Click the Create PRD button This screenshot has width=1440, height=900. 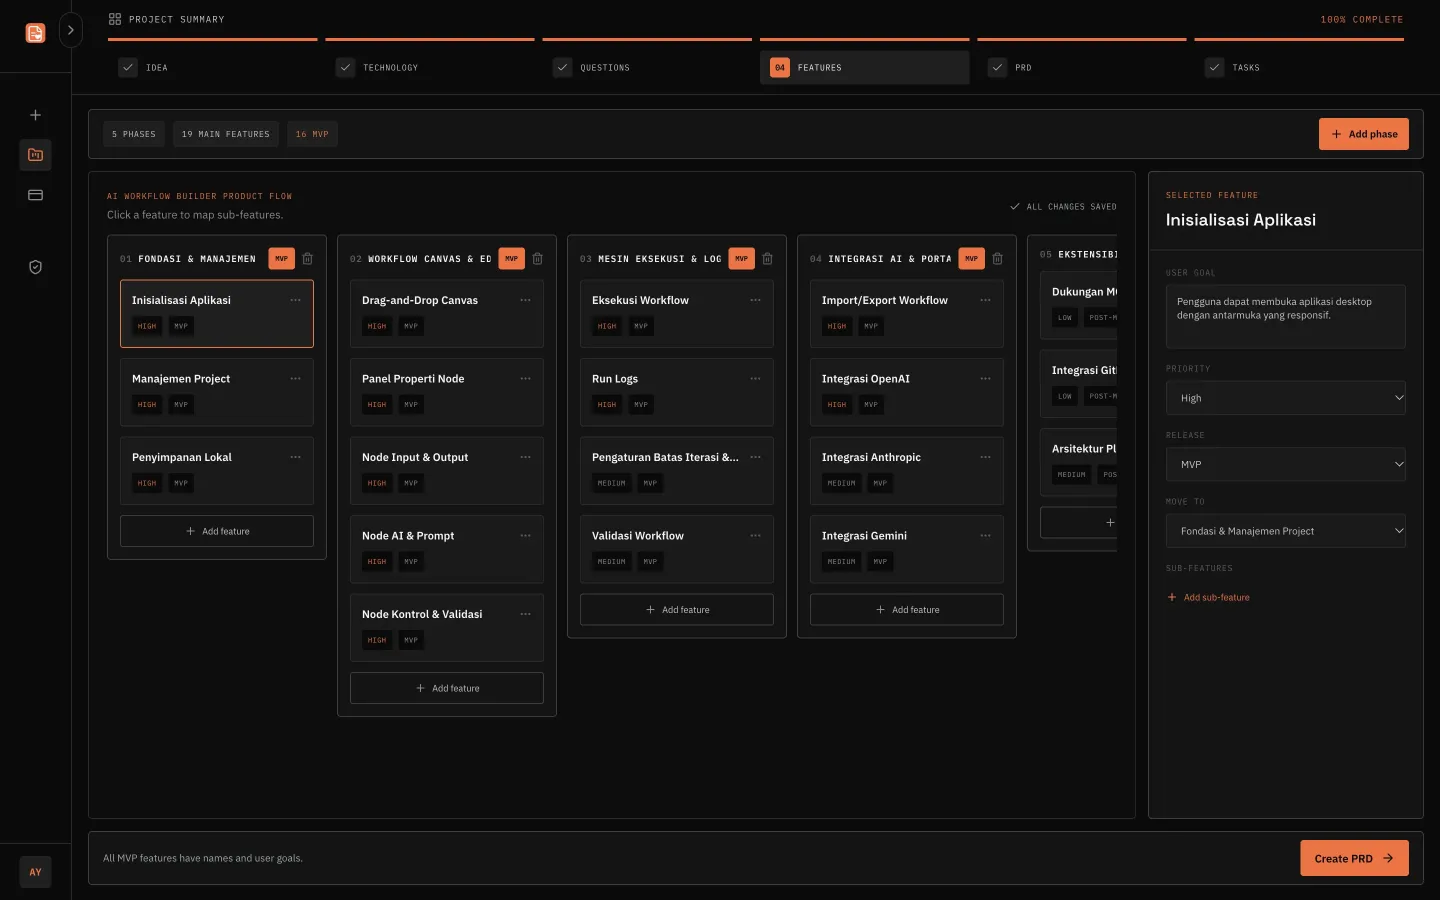(x=1354, y=858)
